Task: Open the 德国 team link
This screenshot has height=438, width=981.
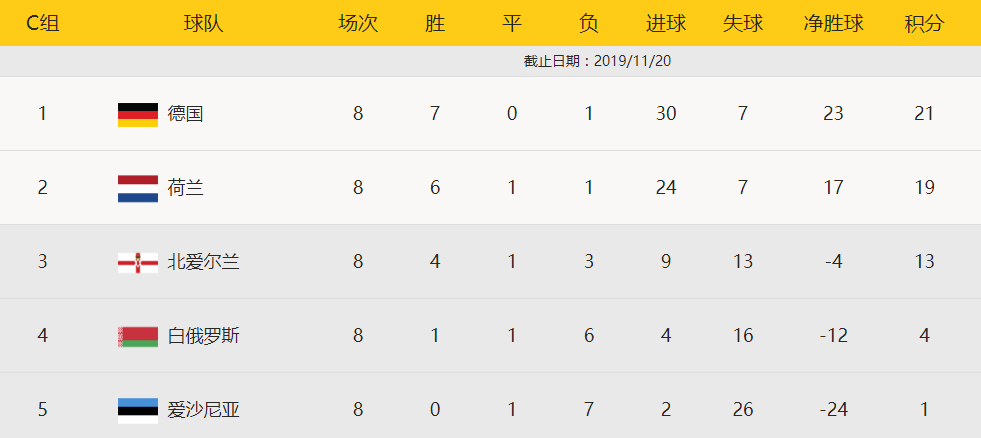Action: pyautogui.click(x=185, y=114)
